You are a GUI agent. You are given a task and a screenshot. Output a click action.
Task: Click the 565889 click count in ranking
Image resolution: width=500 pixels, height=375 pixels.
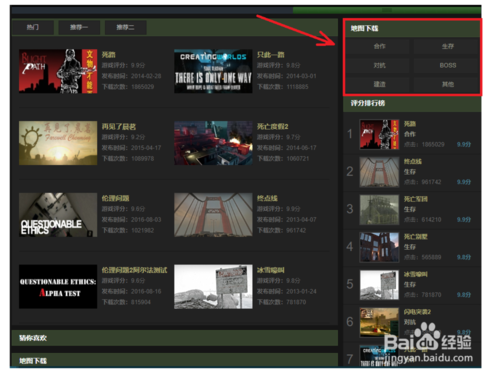(x=431, y=257)
